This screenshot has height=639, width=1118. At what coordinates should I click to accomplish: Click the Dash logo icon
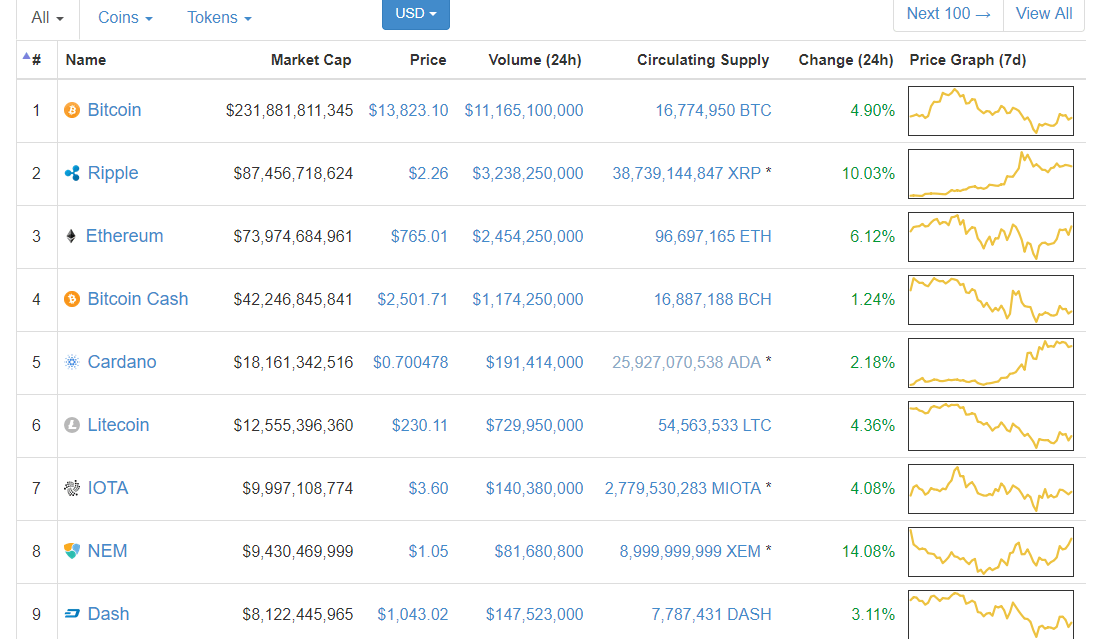click(72, 614)
